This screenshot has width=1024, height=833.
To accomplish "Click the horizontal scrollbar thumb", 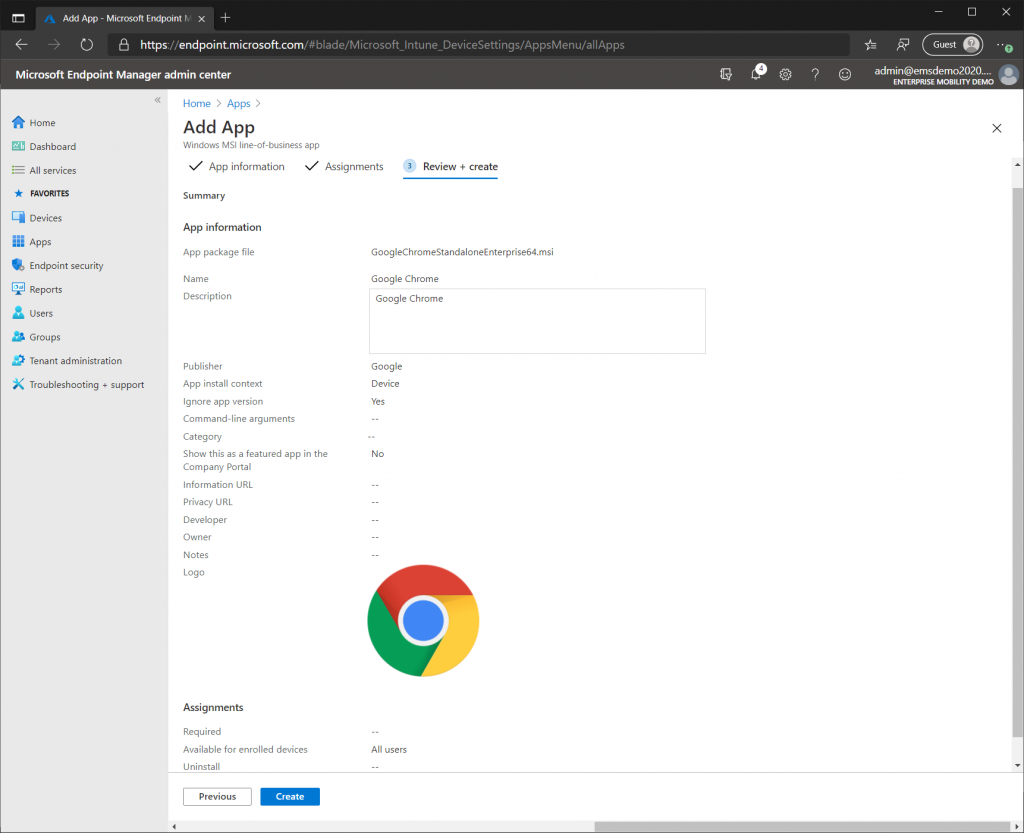I will point(802,826).
